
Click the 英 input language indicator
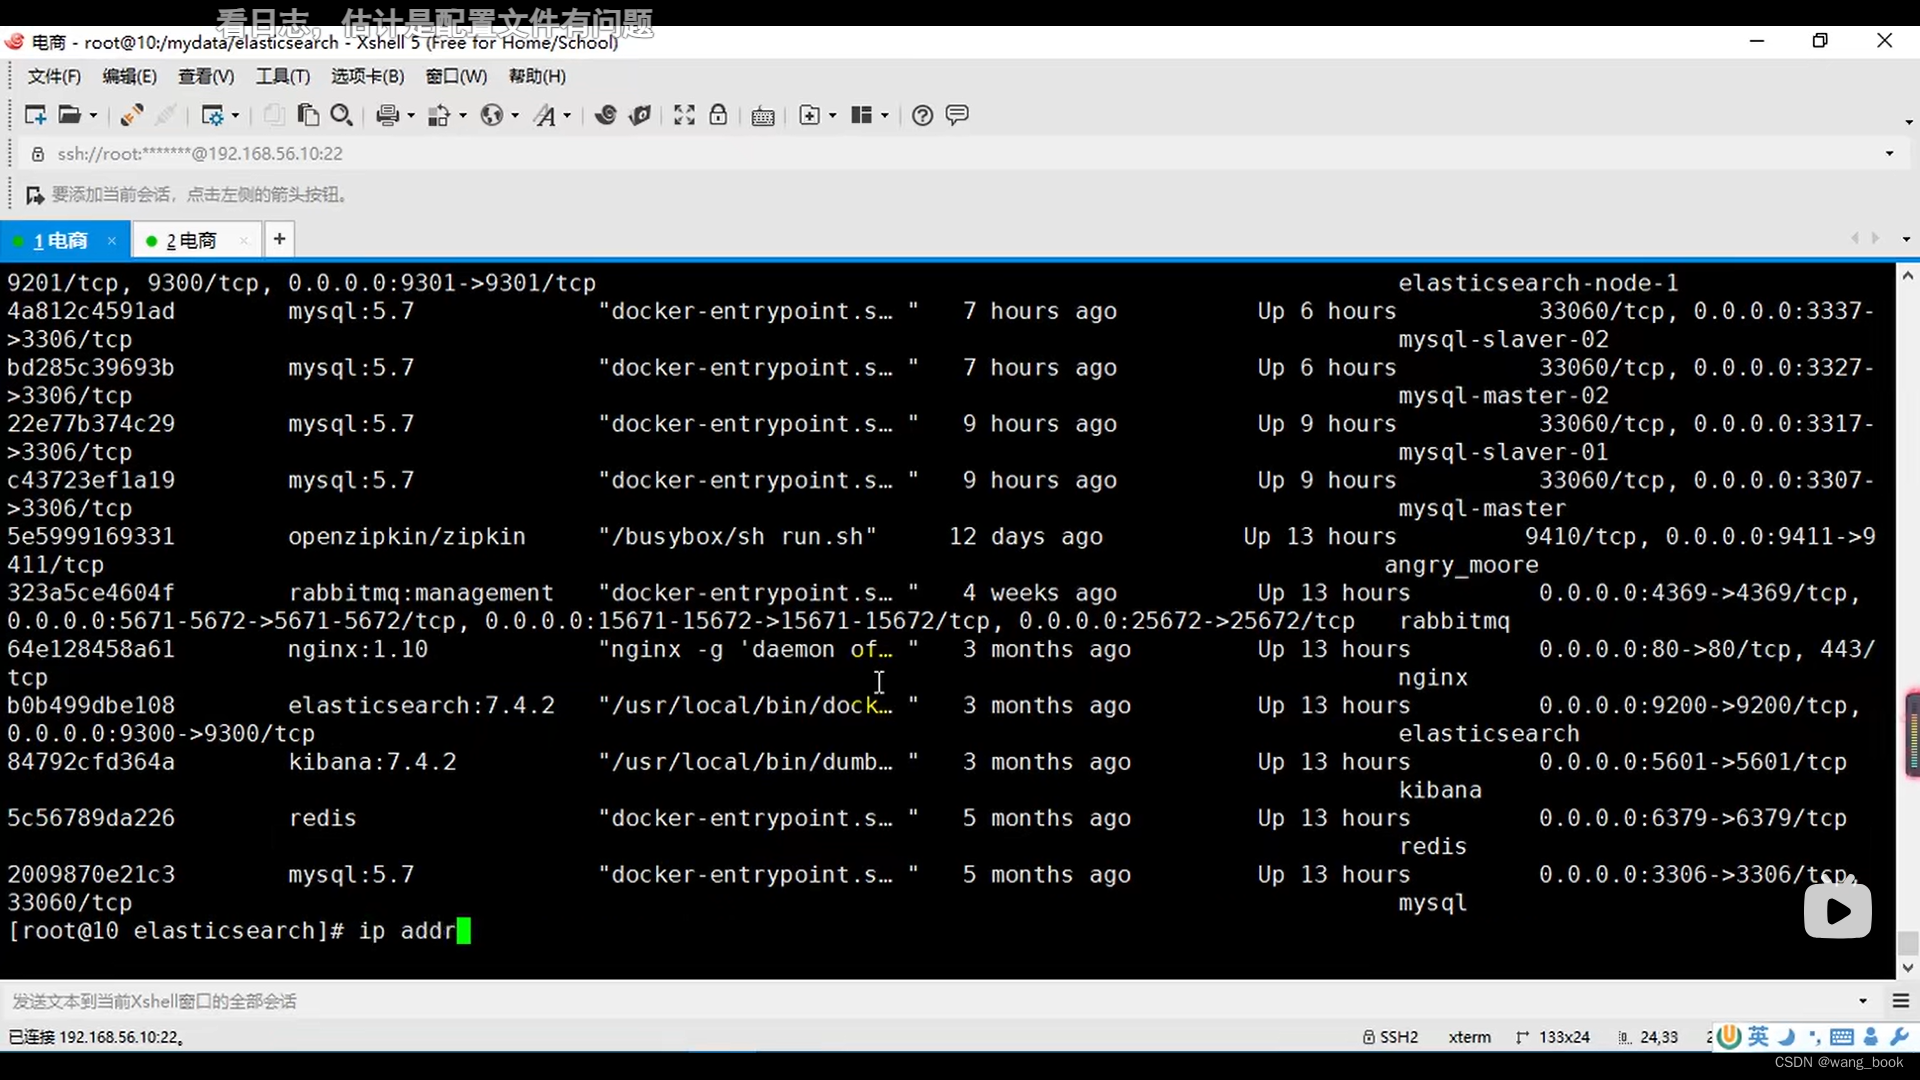[1758, 1037]
